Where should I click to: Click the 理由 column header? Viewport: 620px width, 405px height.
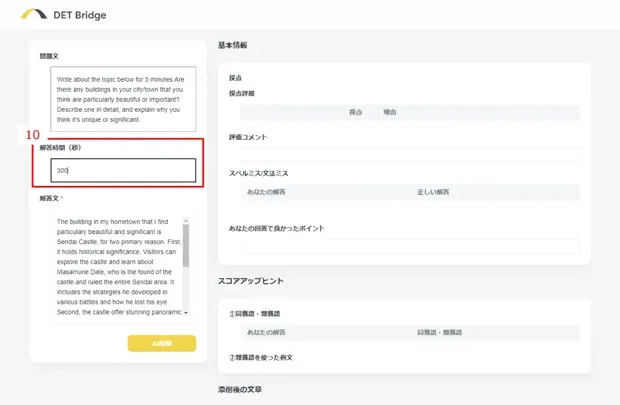[389, 112]
